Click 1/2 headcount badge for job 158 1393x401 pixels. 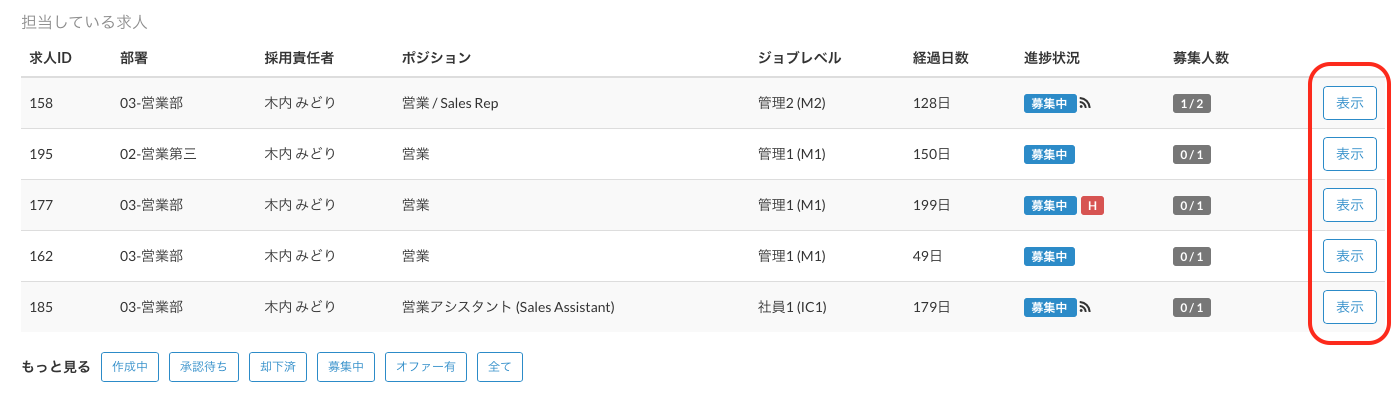1192,103
